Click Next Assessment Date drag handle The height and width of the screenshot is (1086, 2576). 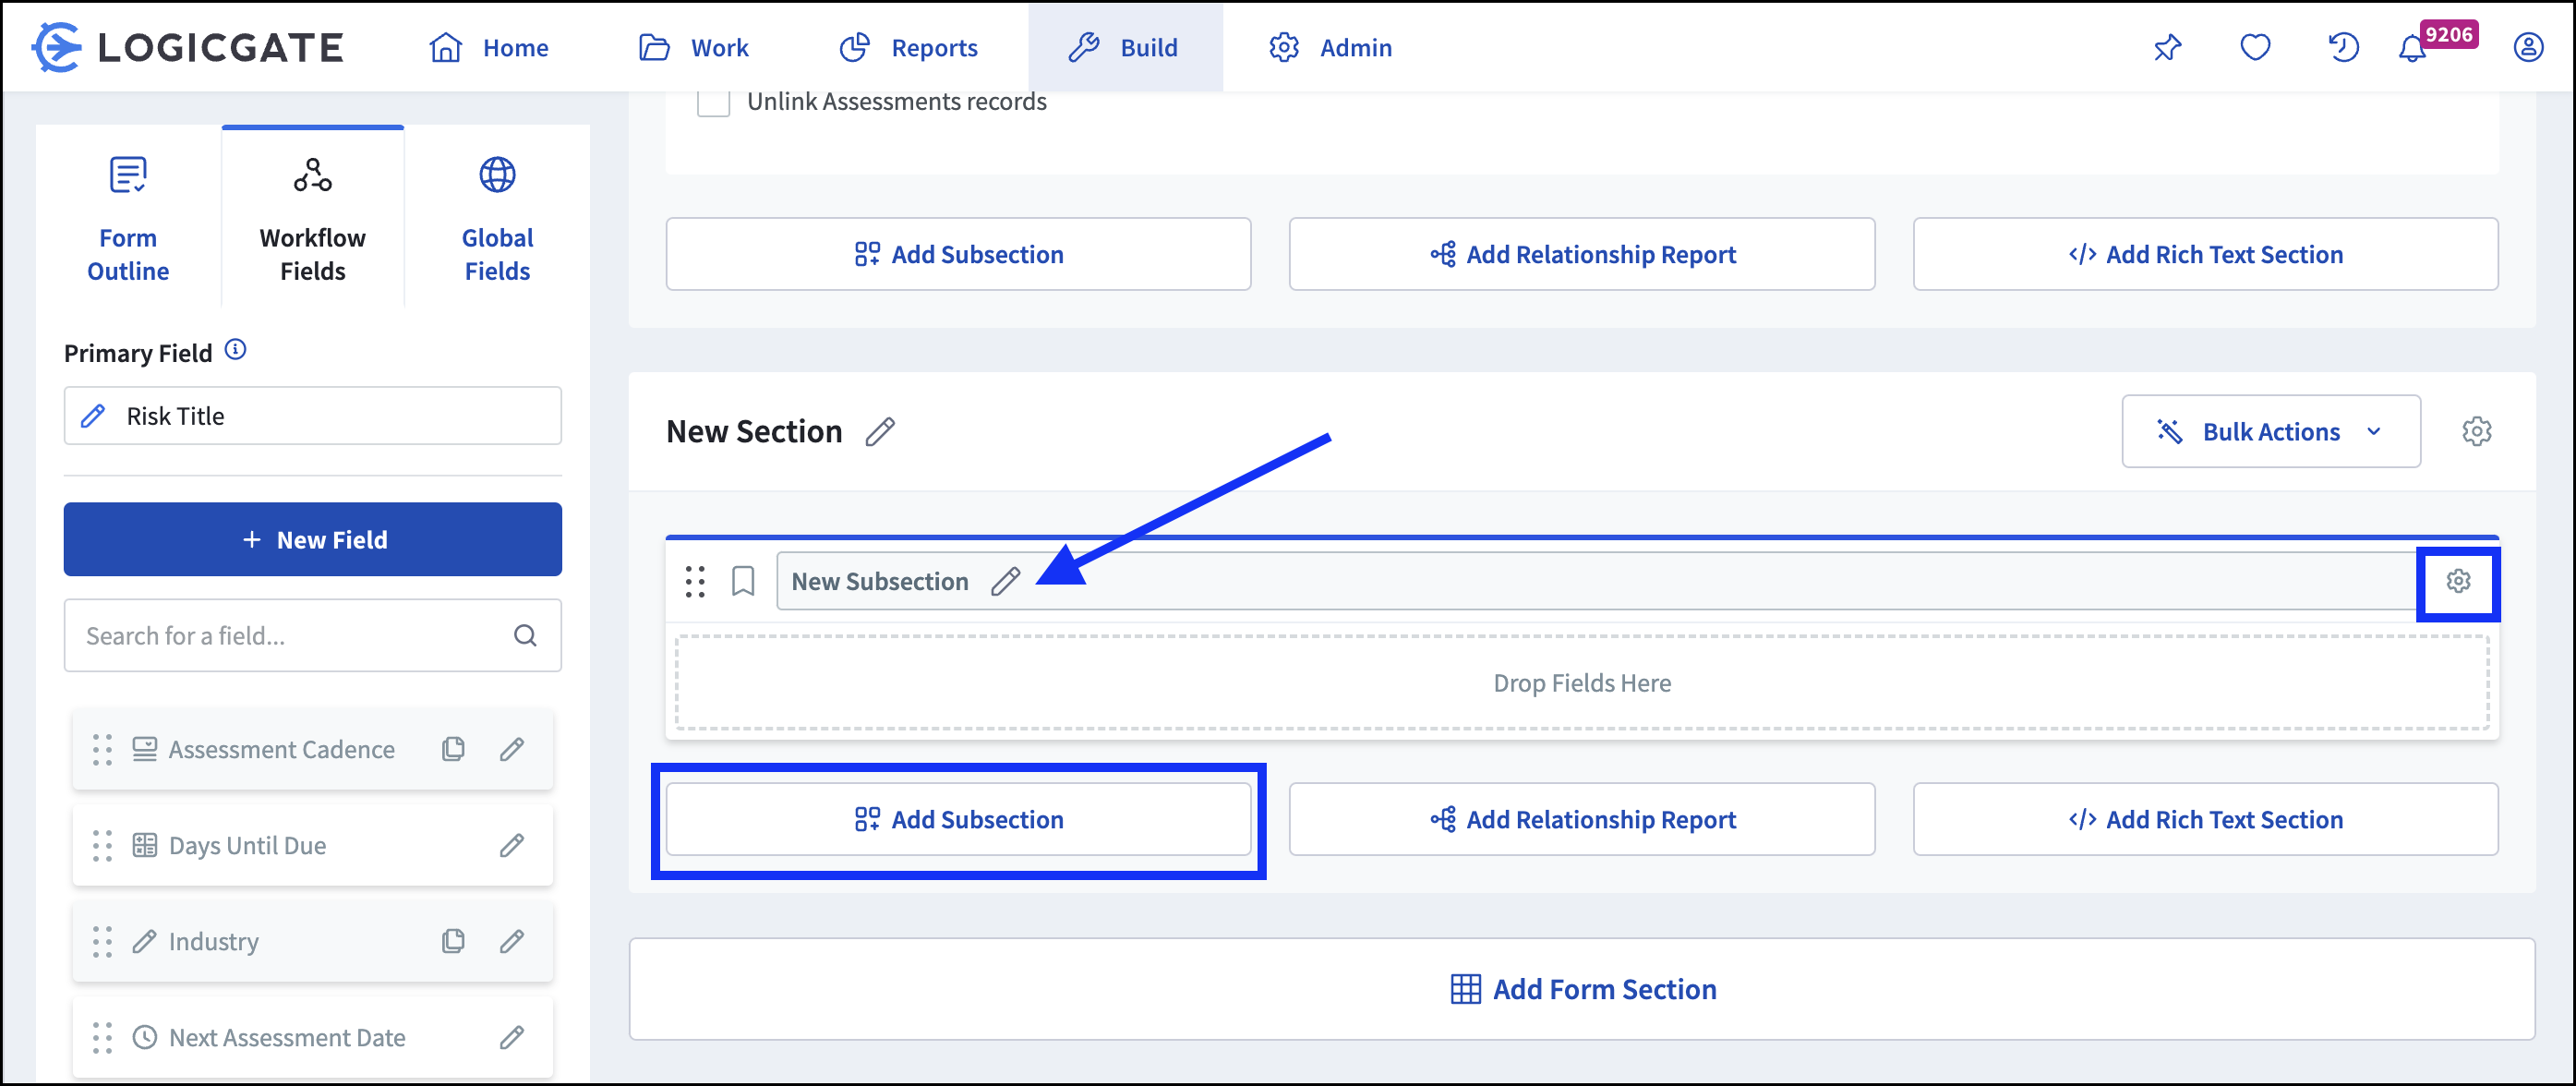click(x=102, y=1037)
